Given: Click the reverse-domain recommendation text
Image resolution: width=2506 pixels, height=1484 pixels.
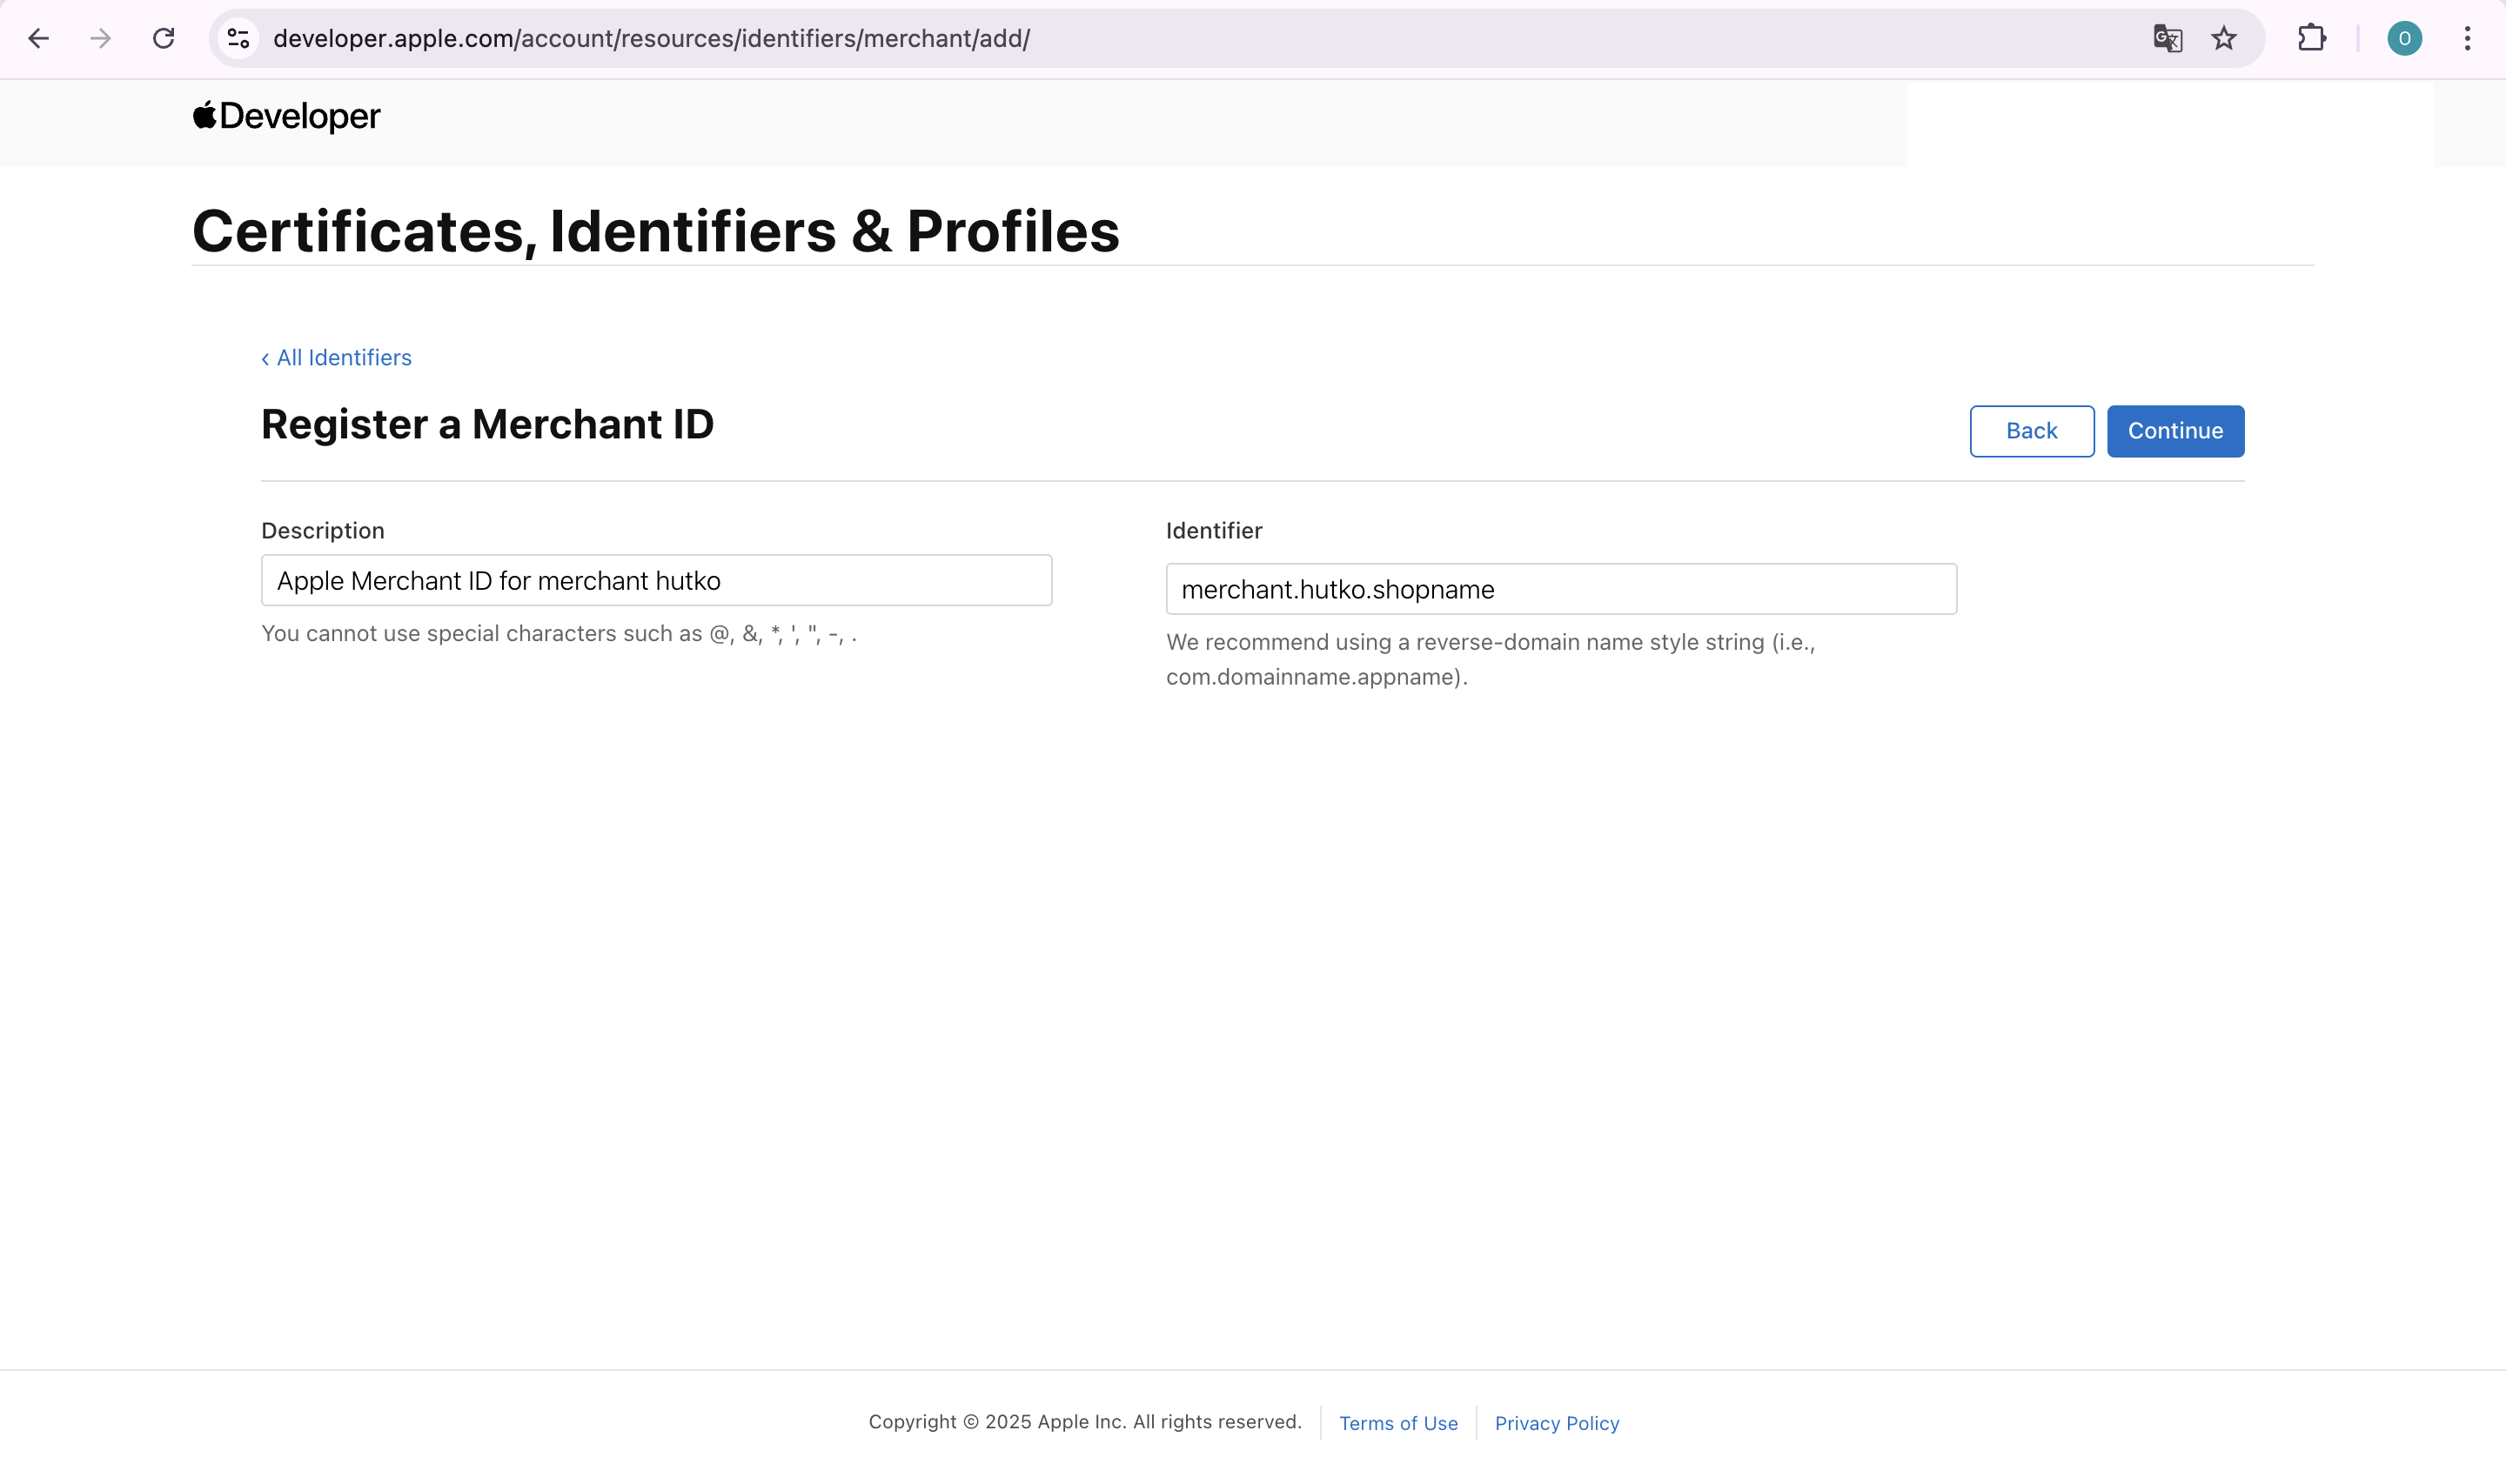Looking at the screenshot, I should (1490, 660).
